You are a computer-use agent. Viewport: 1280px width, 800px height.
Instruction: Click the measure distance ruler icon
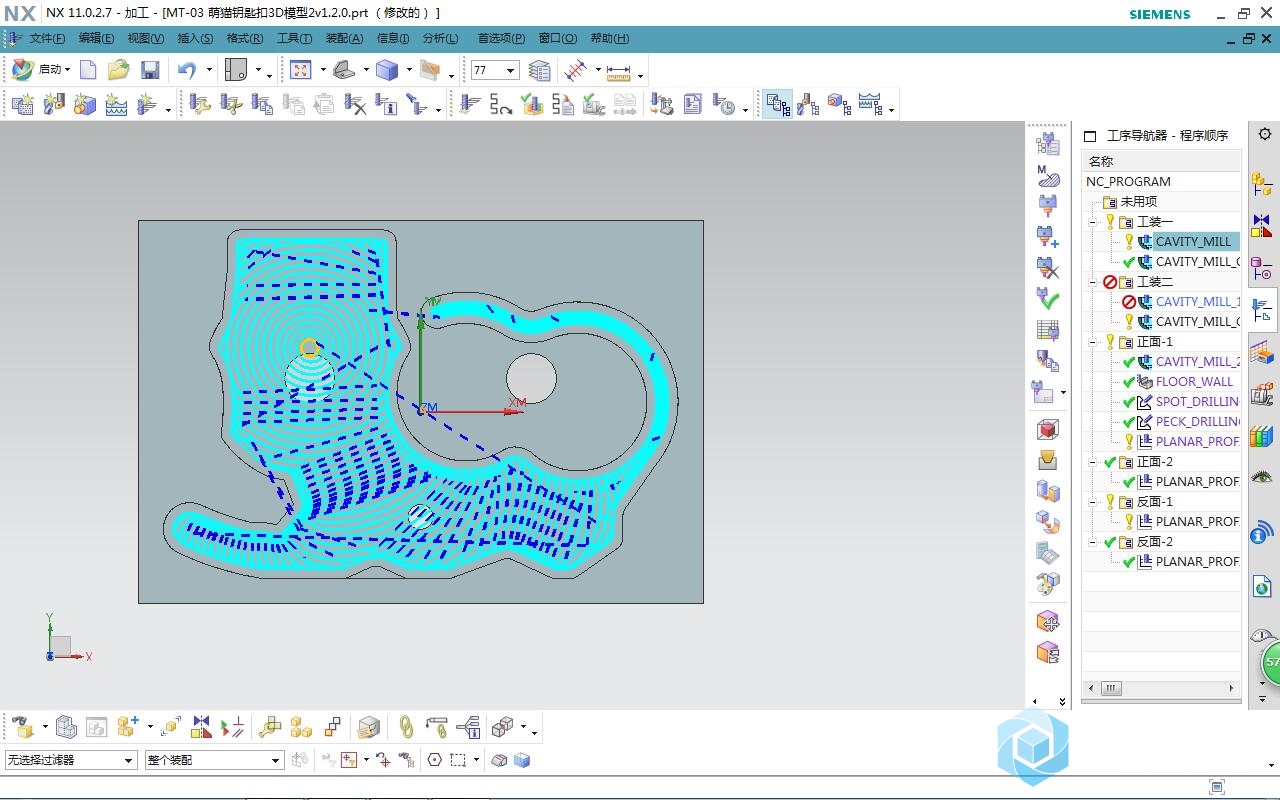(619, 72)
